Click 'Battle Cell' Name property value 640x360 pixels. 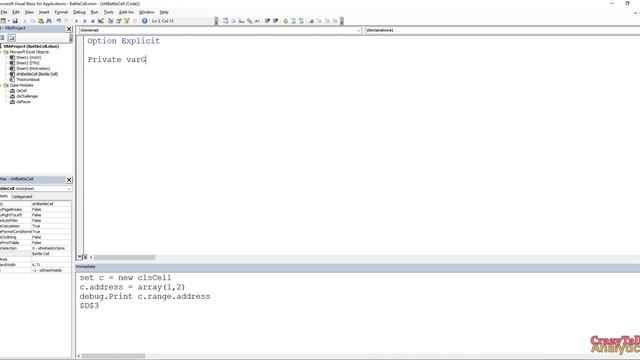pos(51,253)
